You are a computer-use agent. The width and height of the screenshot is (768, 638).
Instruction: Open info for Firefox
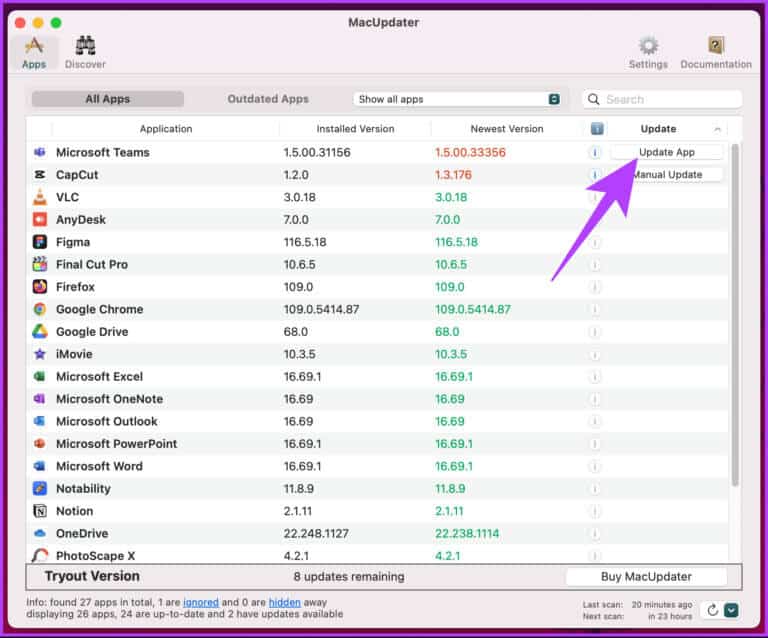click(595, 287)
